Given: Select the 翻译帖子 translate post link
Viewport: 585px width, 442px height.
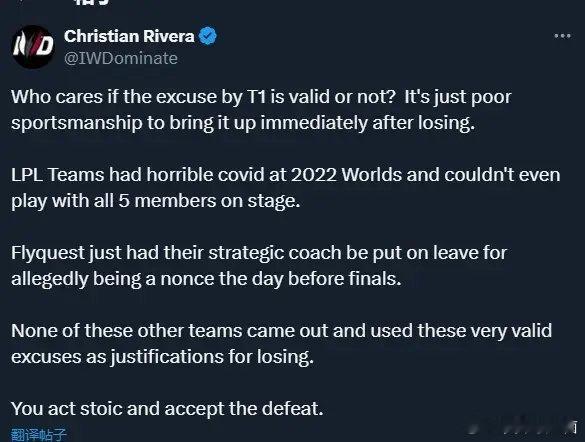Looking at the screenshot, I should [x=38, y=435].
